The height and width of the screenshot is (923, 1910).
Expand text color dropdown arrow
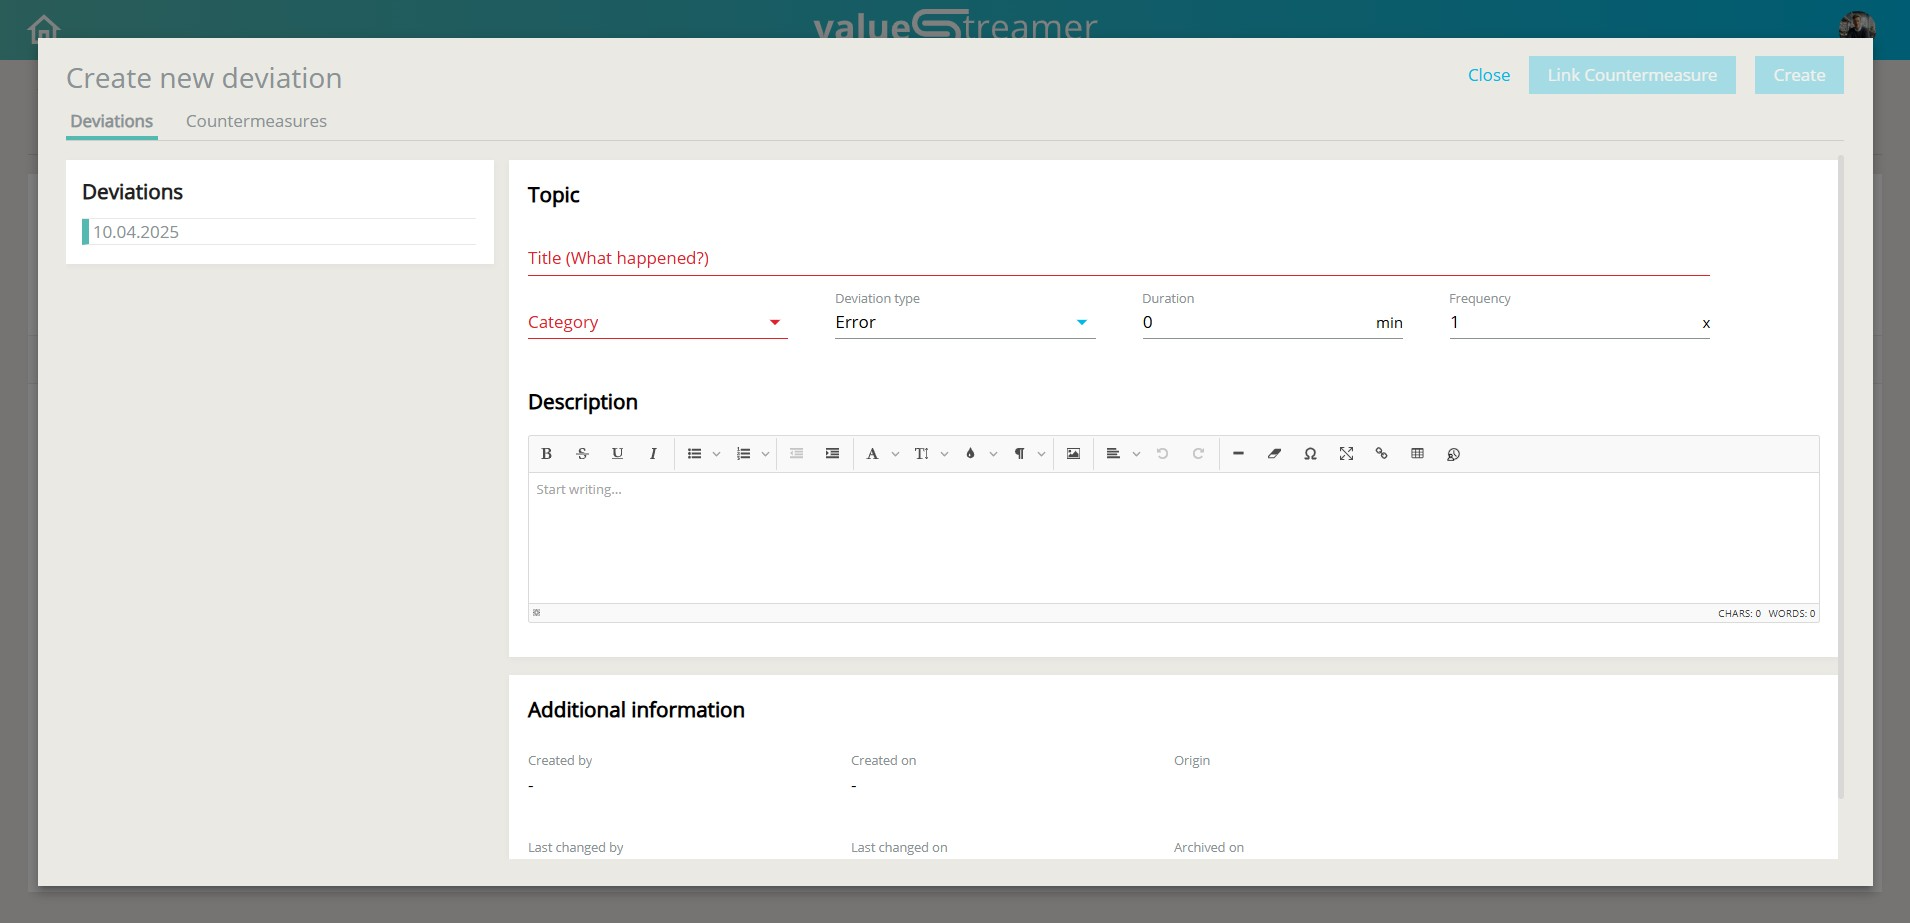[x=993, y=454]
